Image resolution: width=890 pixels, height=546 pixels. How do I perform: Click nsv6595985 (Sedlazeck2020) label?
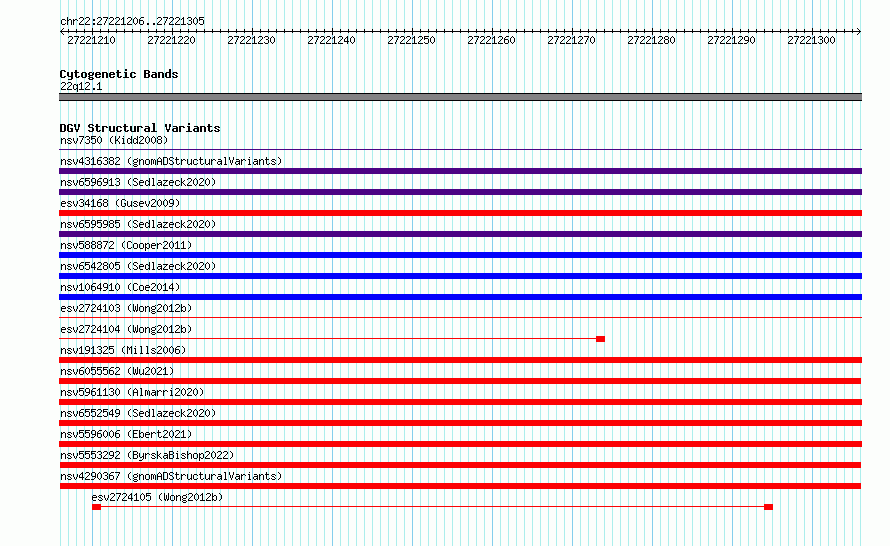click(138, 224)
